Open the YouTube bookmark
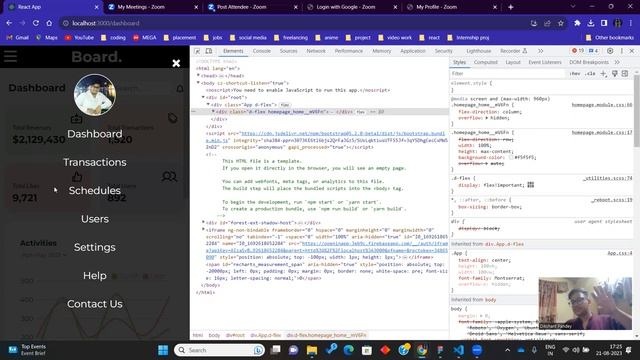 tap(79, 38)
